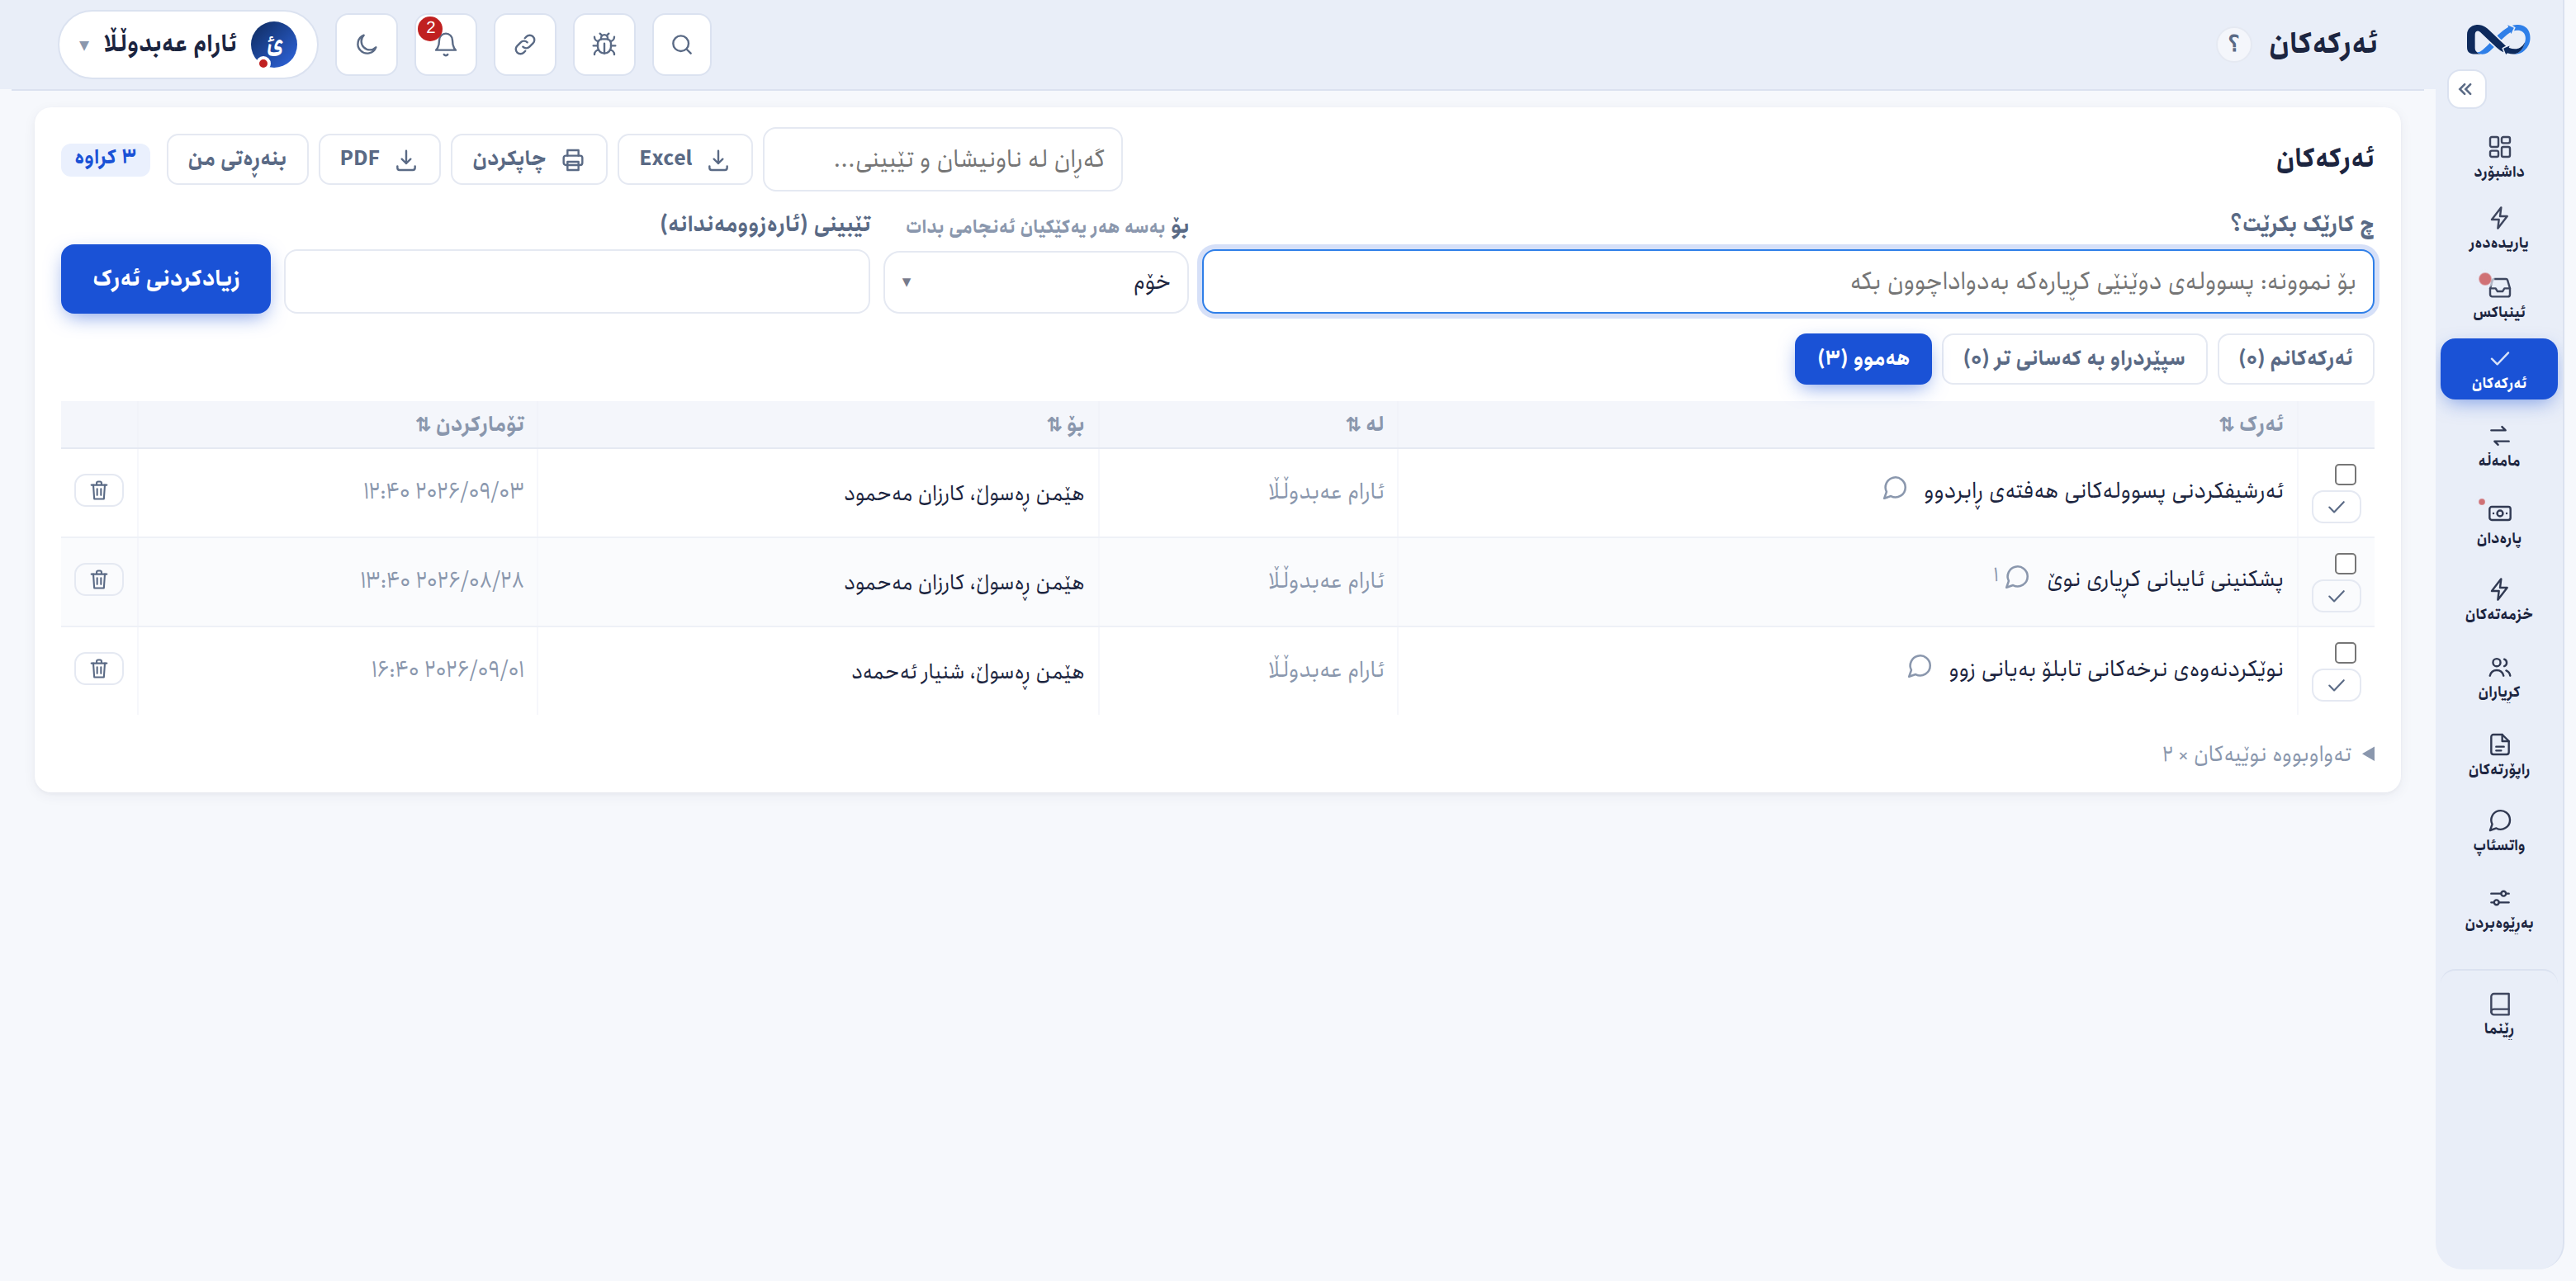
Task: Delete the نوێکردنەوەی نرخەکانی task via trash icon
Action: pyautogui.click(x=99, y=668)
